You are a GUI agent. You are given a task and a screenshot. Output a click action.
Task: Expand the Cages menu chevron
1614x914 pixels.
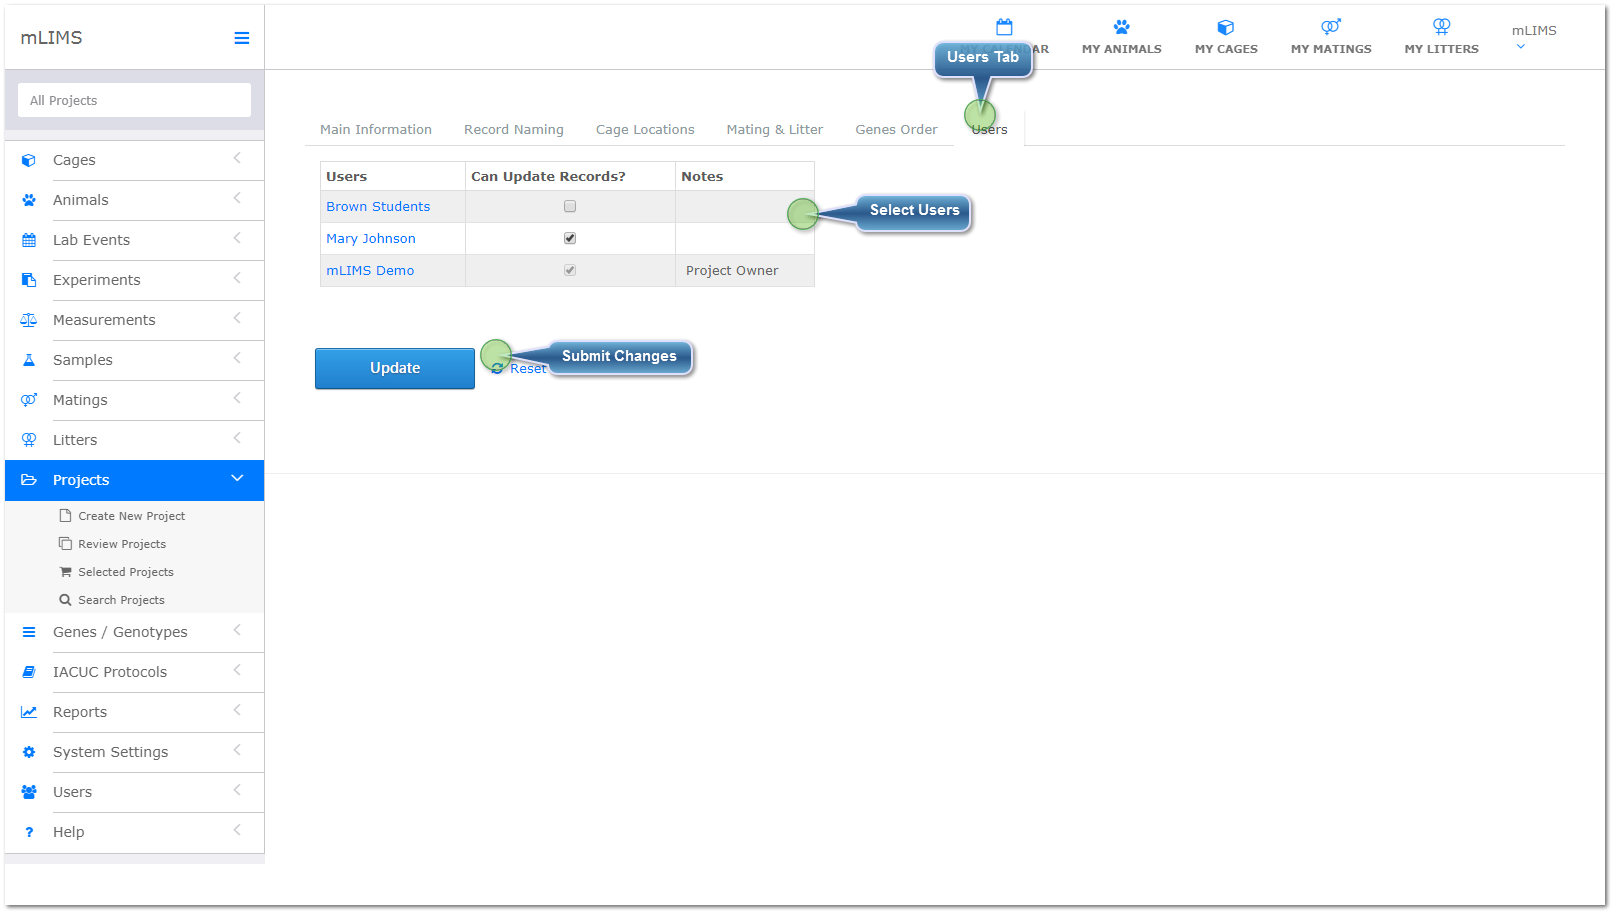click(x=237, y=158)
